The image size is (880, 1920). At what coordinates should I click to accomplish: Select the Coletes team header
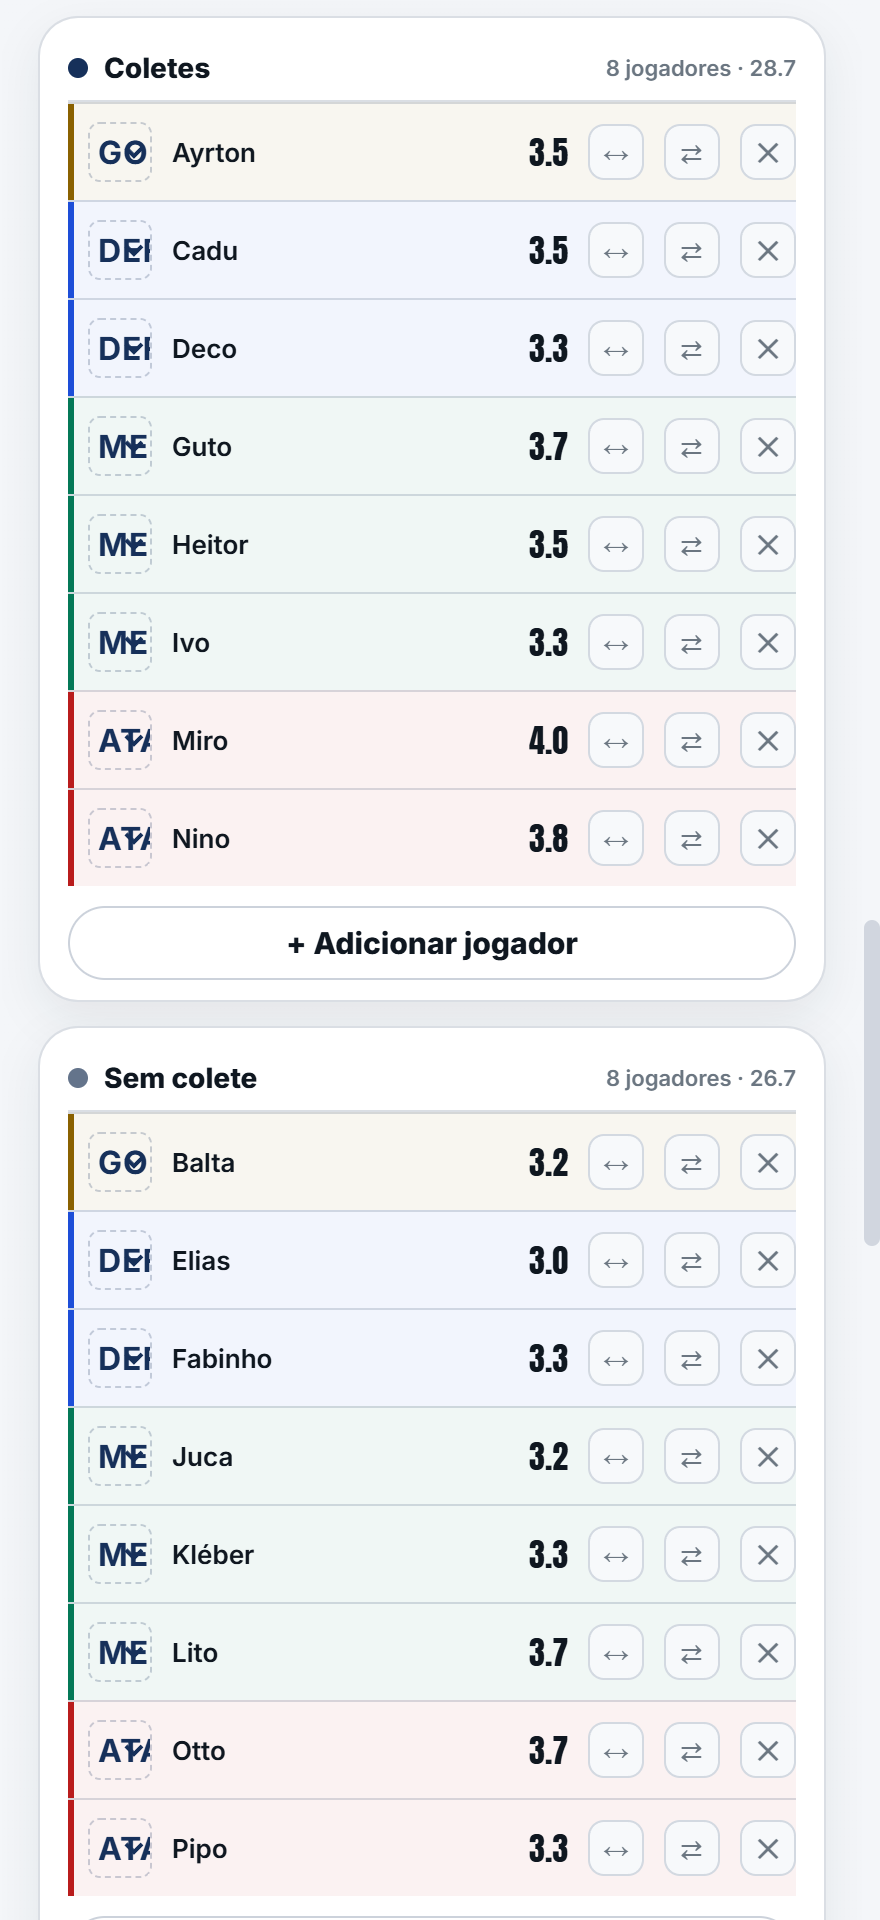coord(157,68)
